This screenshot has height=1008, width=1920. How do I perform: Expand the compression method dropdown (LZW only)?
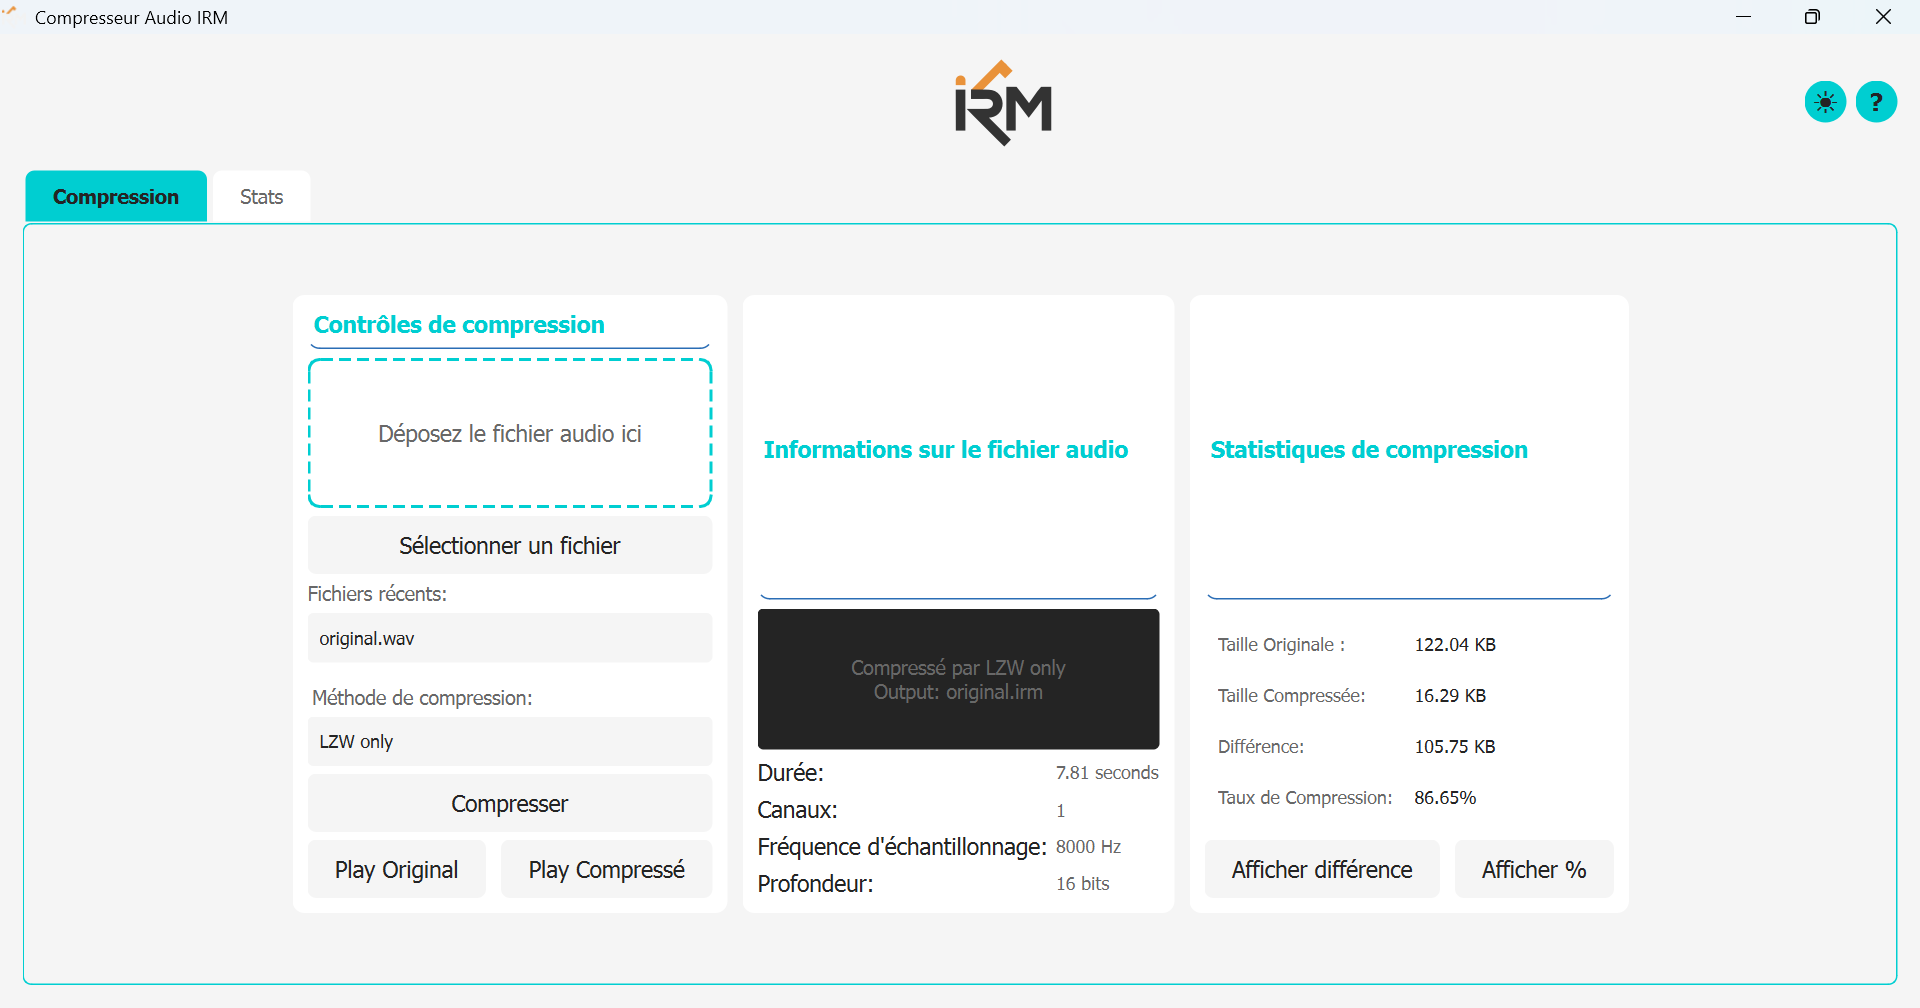pos(510,742)
